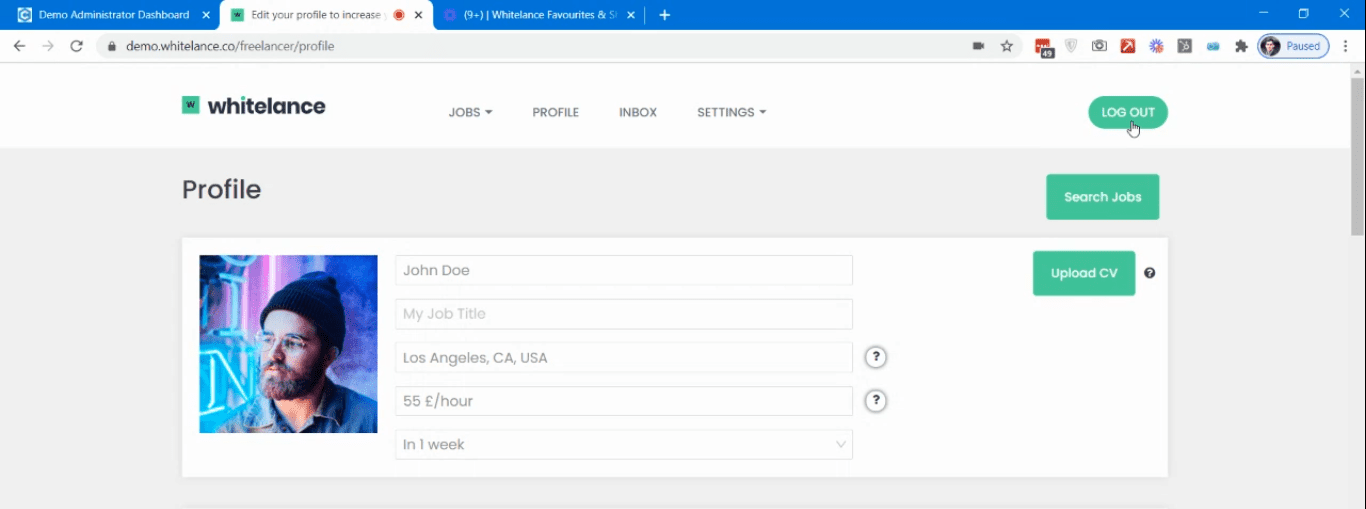Image resolution: width=1366 pixels, height=509 pixels.
Task: Open the screenshot camera extension
Action: pyautogui.click(x=1099, y=46)
